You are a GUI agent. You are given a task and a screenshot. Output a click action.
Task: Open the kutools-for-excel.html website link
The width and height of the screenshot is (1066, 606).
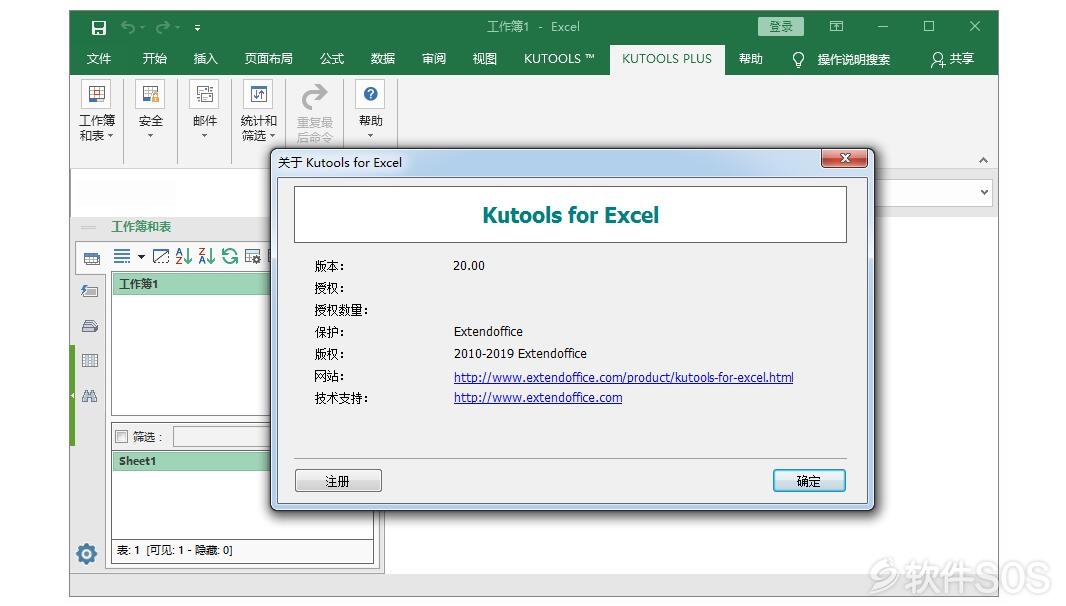click(623, 377)
